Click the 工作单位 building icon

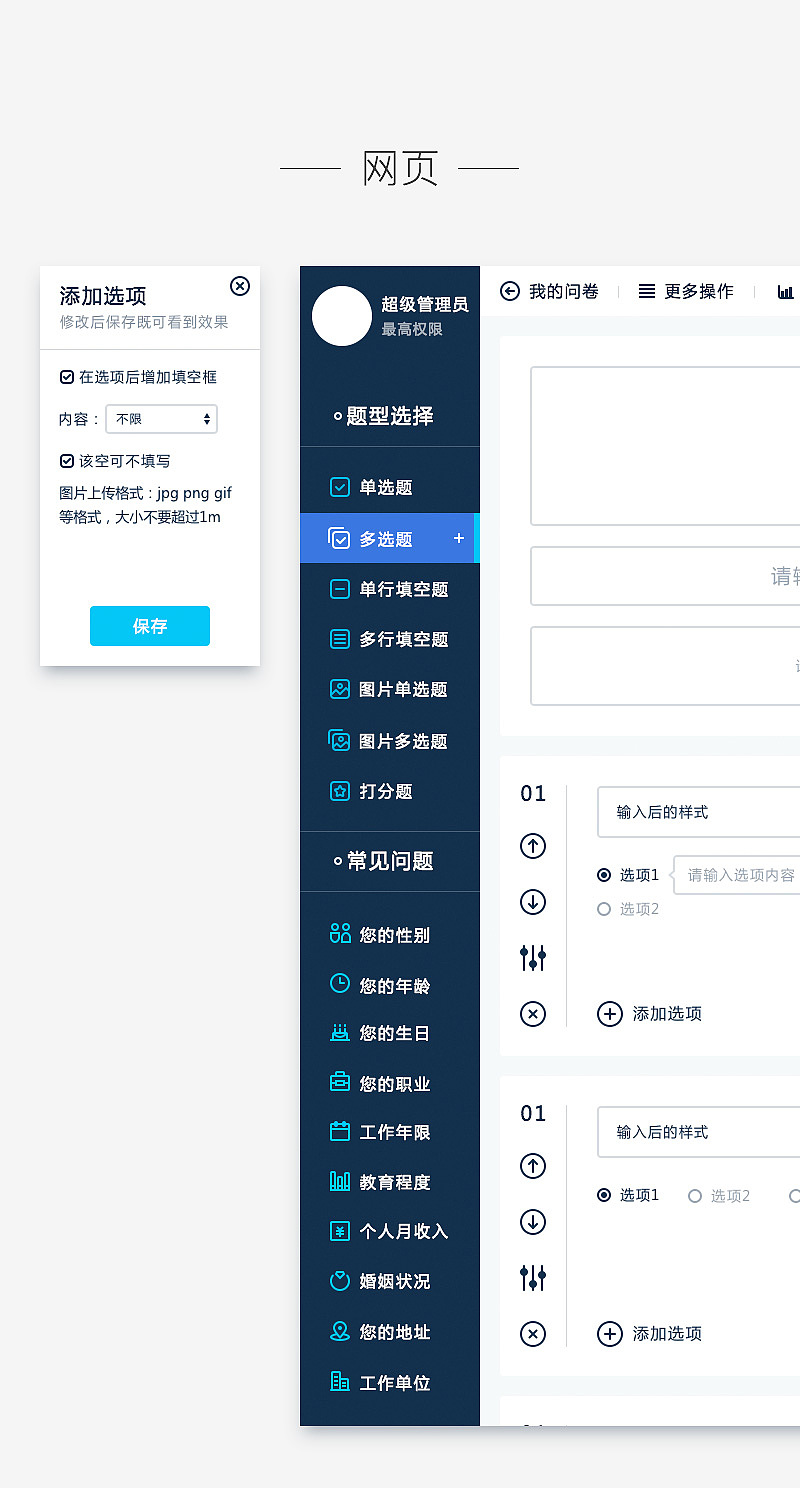(x=340, y=1382)
